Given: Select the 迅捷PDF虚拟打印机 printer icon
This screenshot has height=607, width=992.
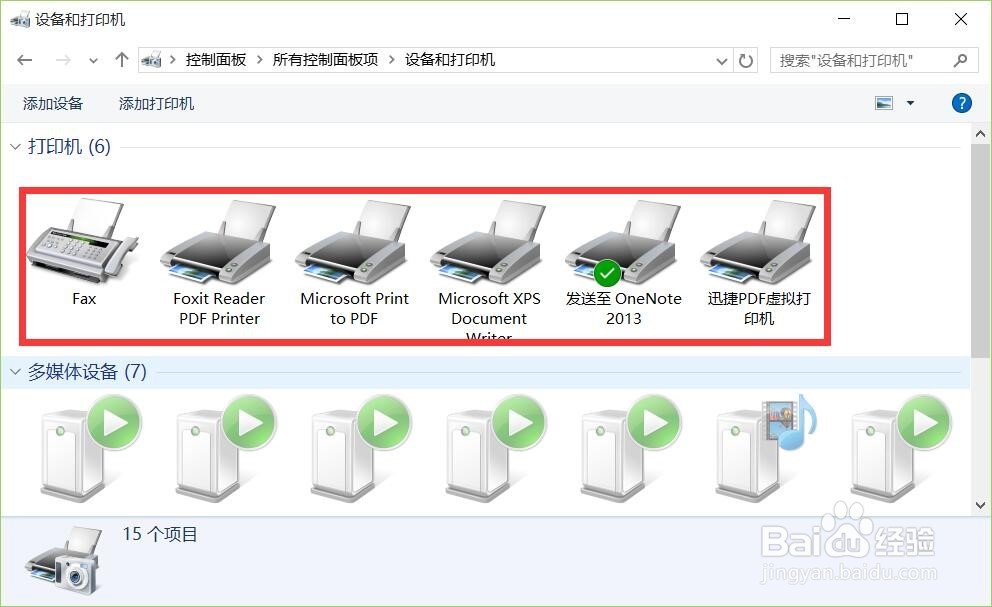Looking at the screenshot, I should point(759,241).
